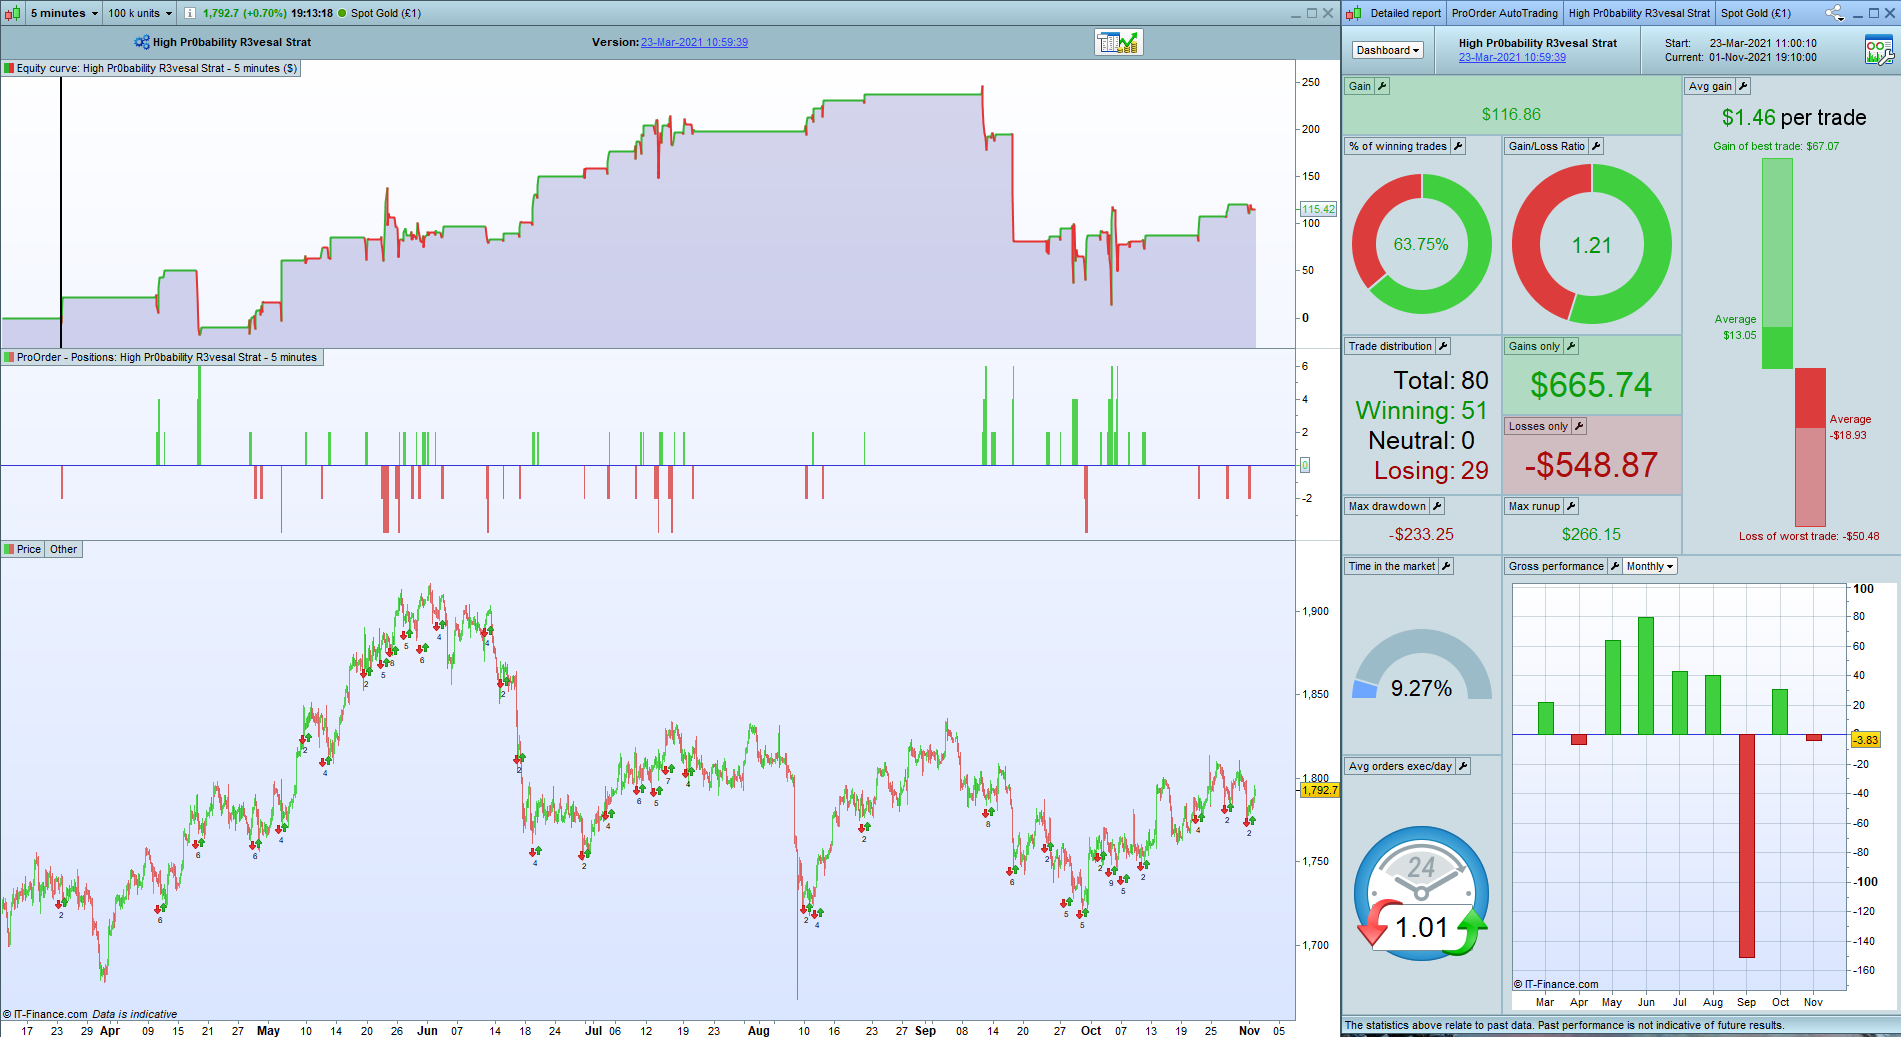Click the strategy gears icon
Image resolution: width=1901 pixels, height=1037 pixels.
point(142,42)
